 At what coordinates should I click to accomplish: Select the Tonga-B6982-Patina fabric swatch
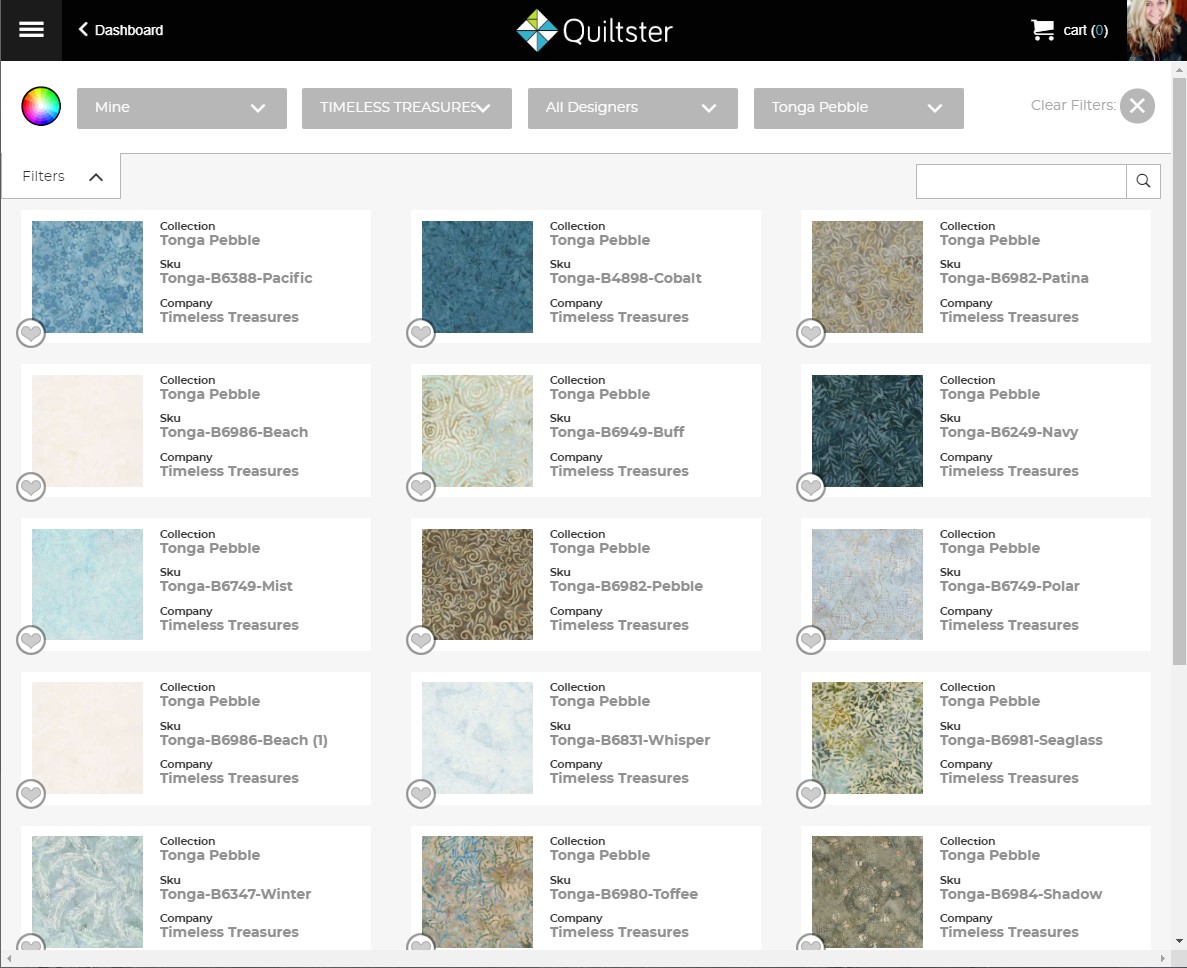[x=867, y=277]
